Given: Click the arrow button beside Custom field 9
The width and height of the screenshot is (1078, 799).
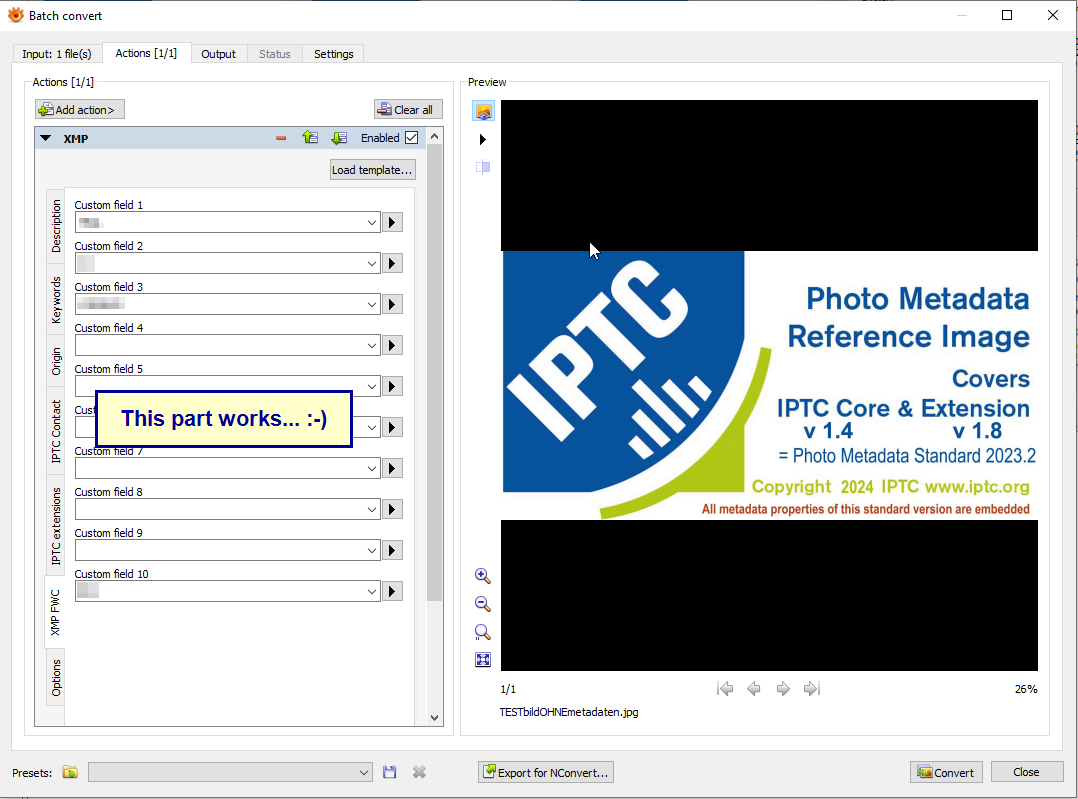Looking at the screenshot, I should pyautogui.click(x=392, y=551).
